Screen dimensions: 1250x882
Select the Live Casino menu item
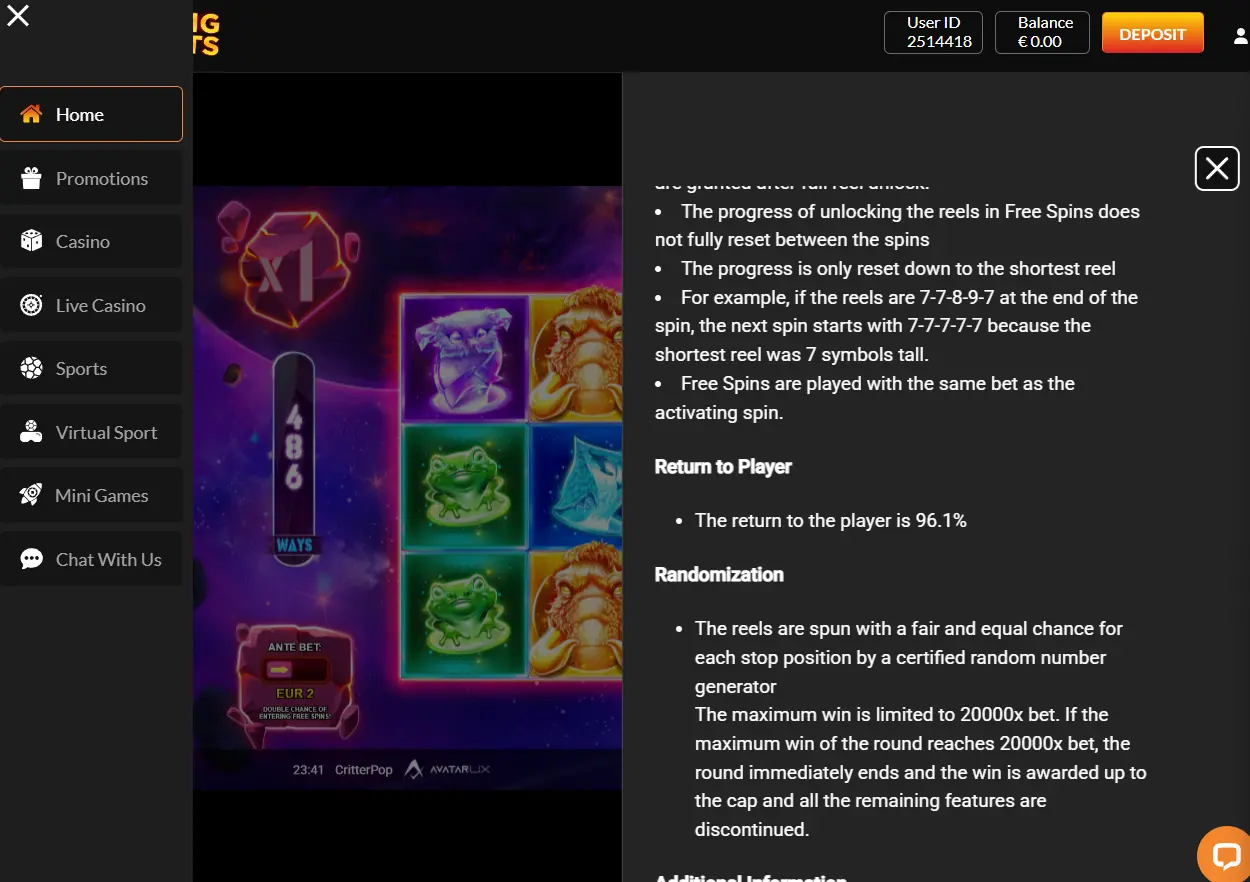[x=91, y=305]
